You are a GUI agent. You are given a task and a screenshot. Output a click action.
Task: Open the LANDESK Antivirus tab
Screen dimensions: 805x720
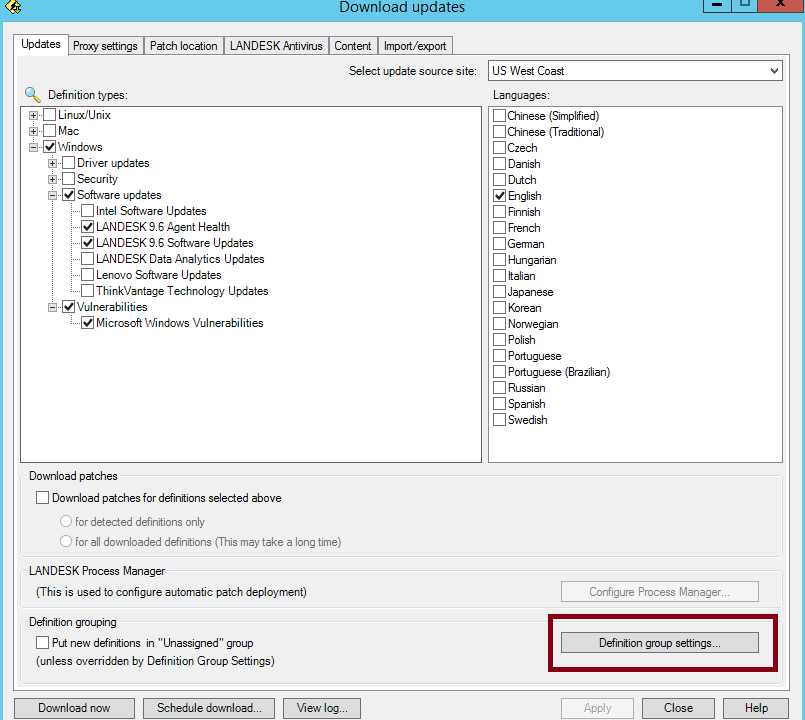(276, 45)
